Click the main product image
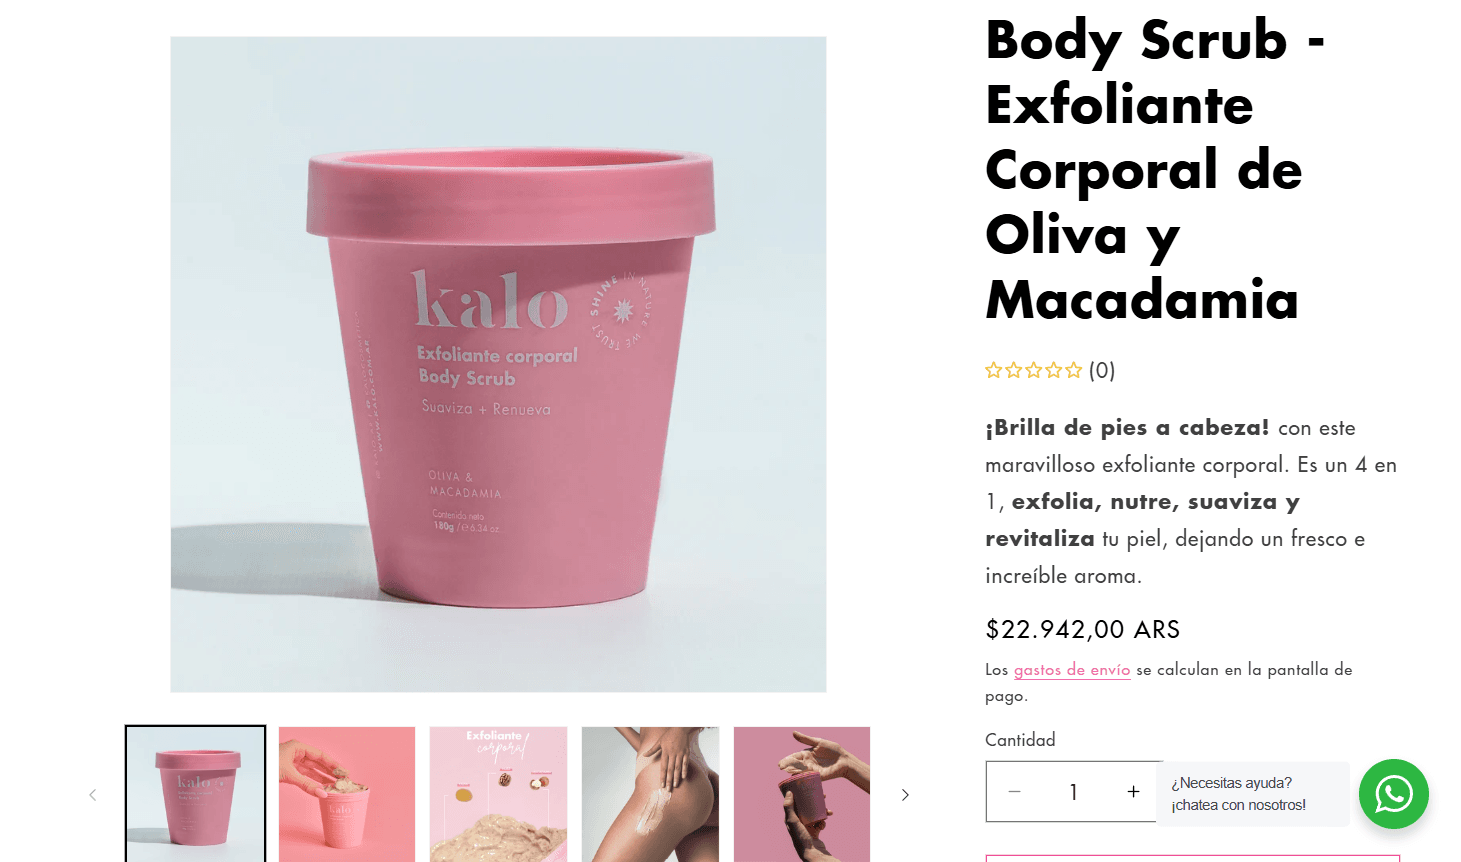This screenshot has height=862, width=1461. 498,364
